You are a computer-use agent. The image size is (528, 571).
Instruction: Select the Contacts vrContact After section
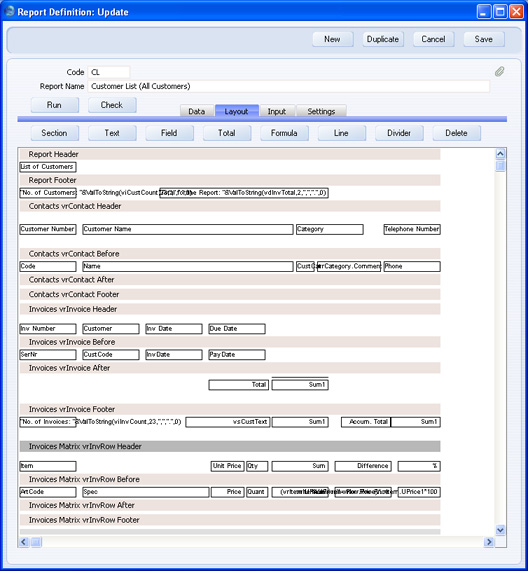[x=230, y=279]
